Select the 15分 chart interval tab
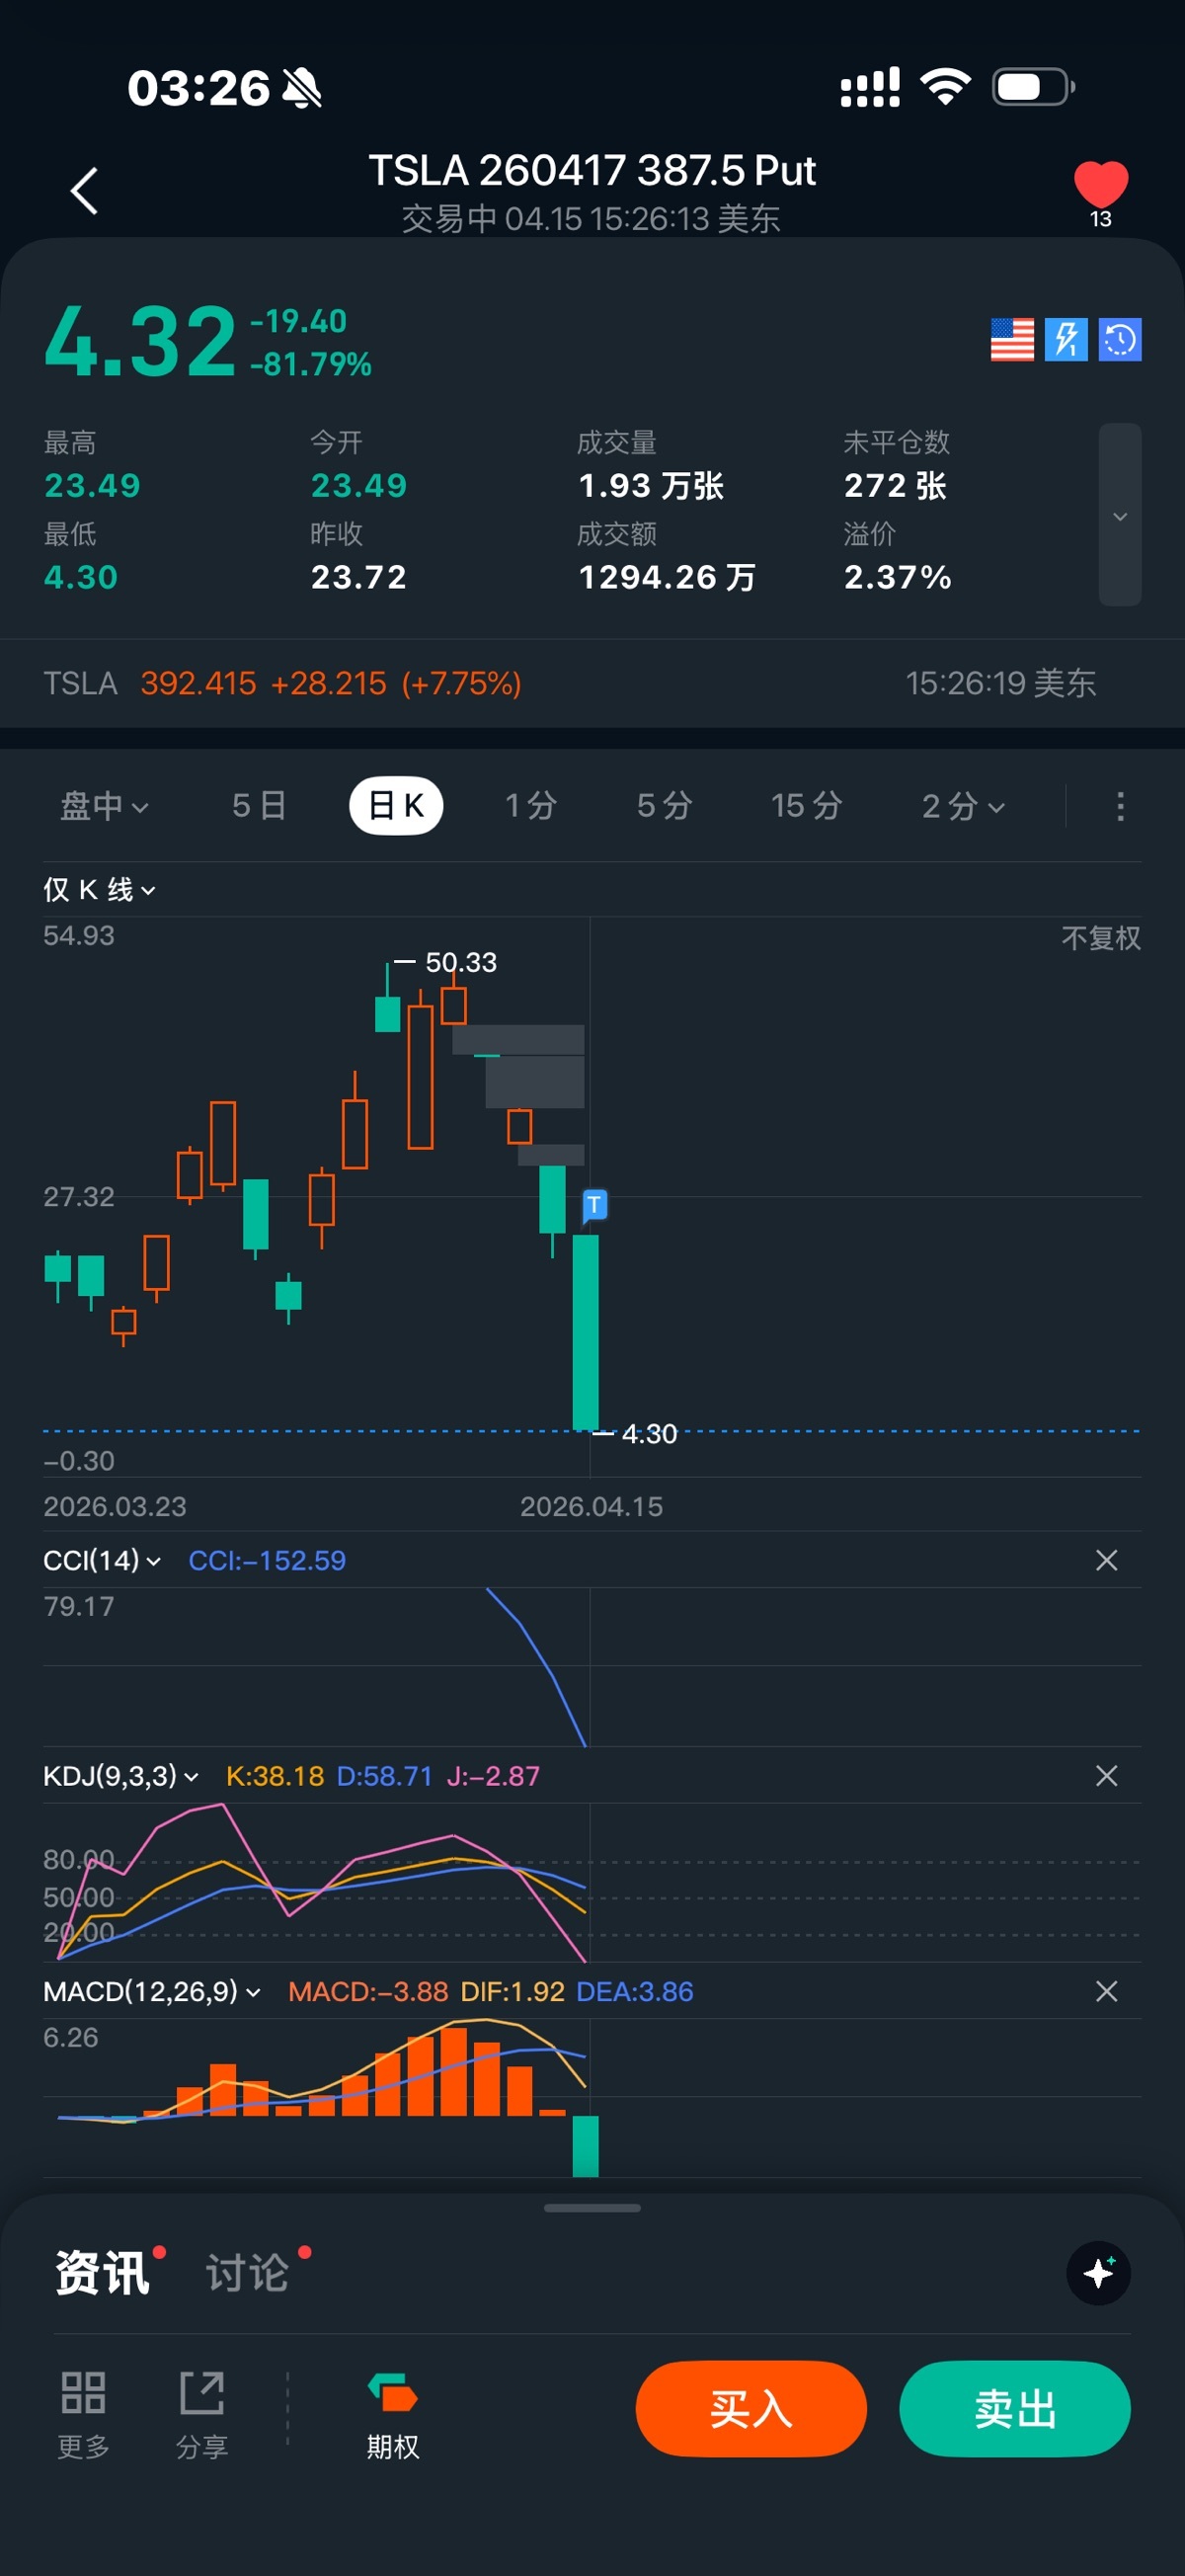Viewport: 1185px width, 2576px height. coord(806,806)
